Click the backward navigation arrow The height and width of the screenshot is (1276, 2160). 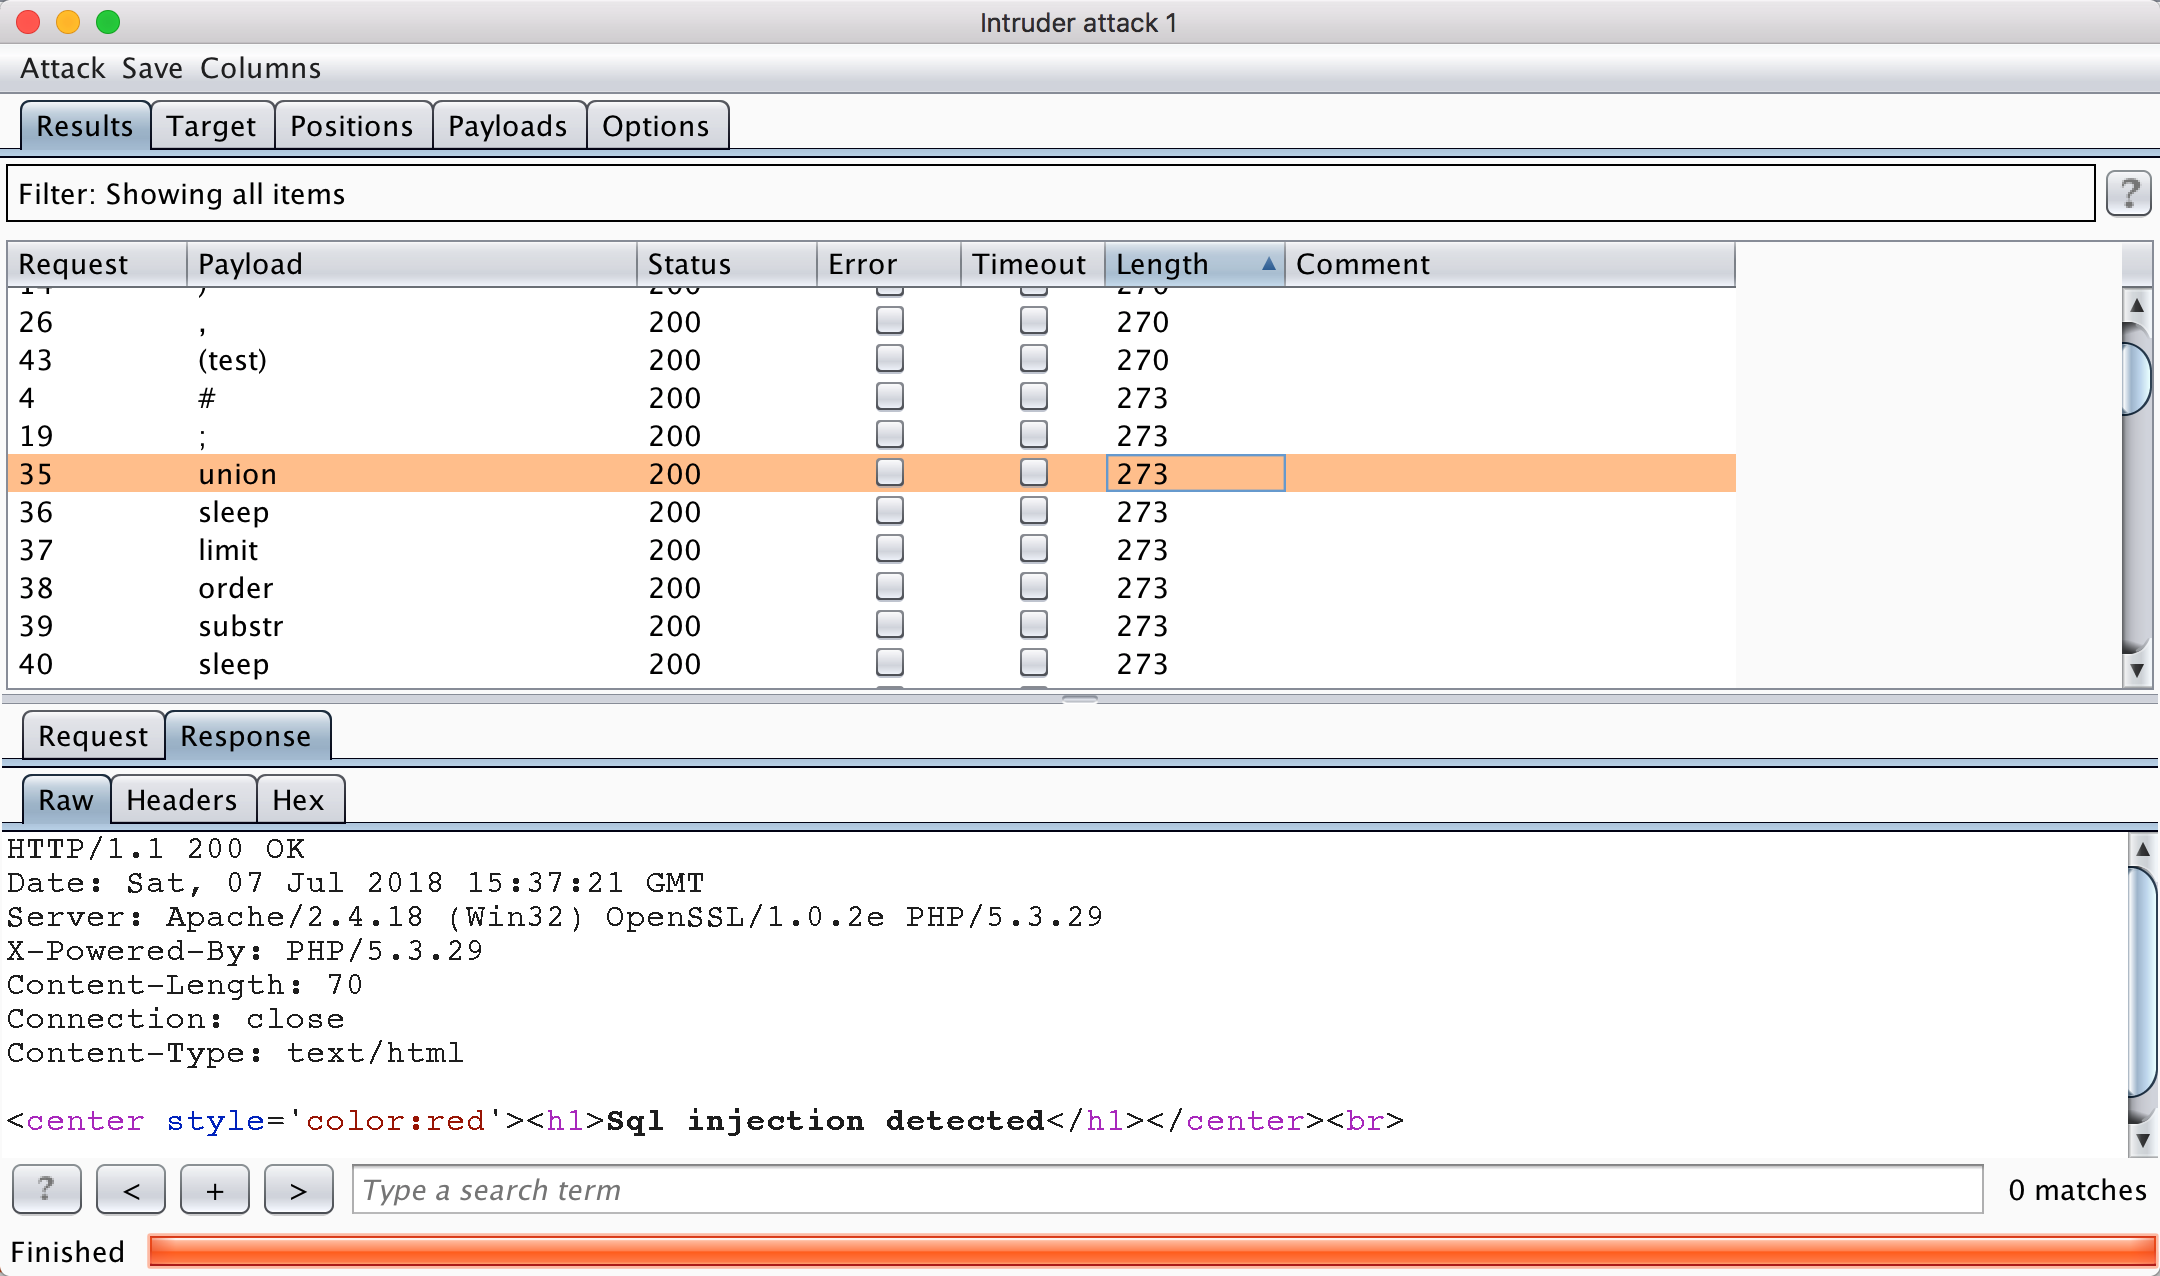click(132, 1188)
